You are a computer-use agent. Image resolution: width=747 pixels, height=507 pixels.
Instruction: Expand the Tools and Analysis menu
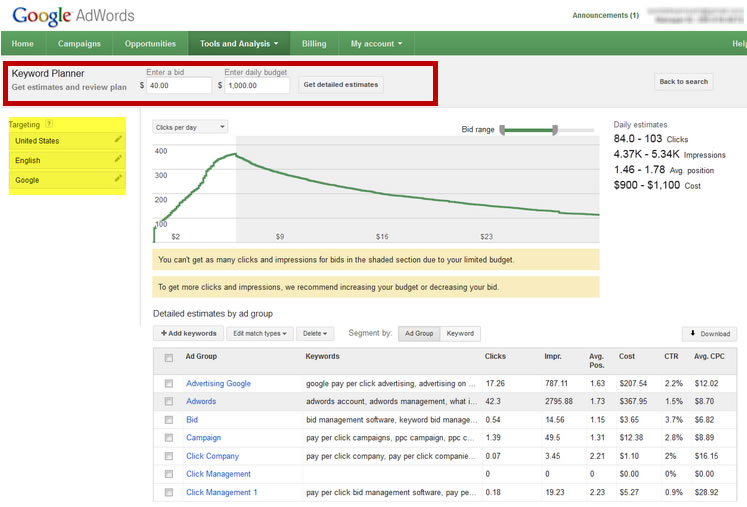click(239, 43)
